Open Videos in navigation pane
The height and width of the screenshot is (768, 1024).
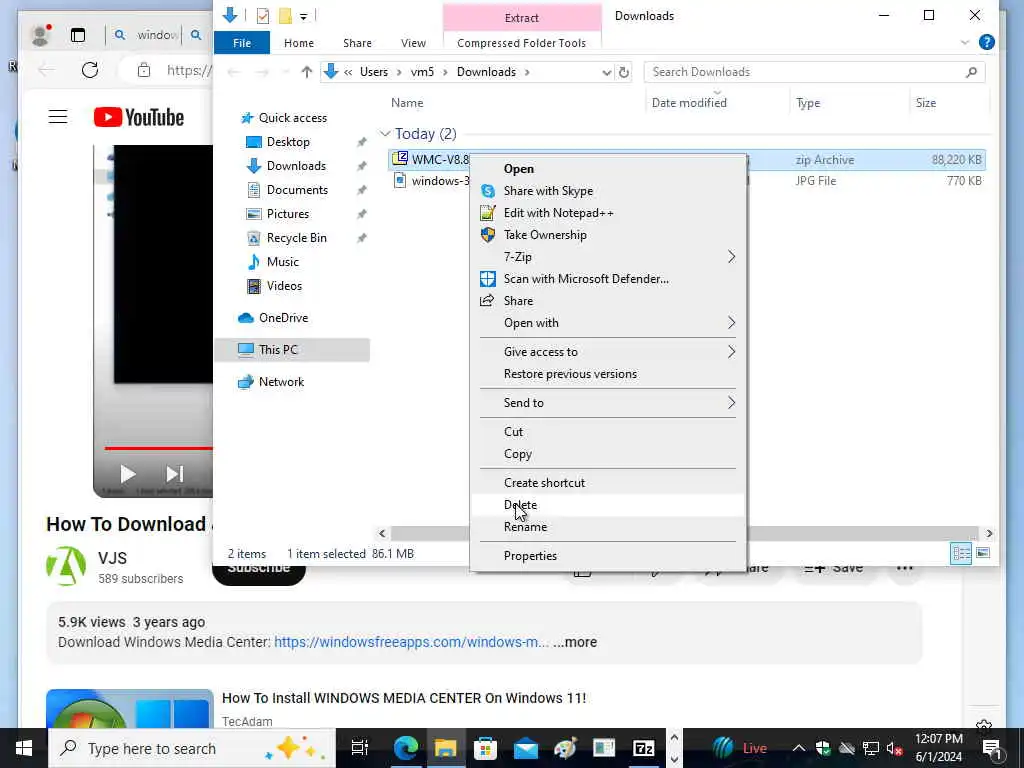click(x=284, y=286)
